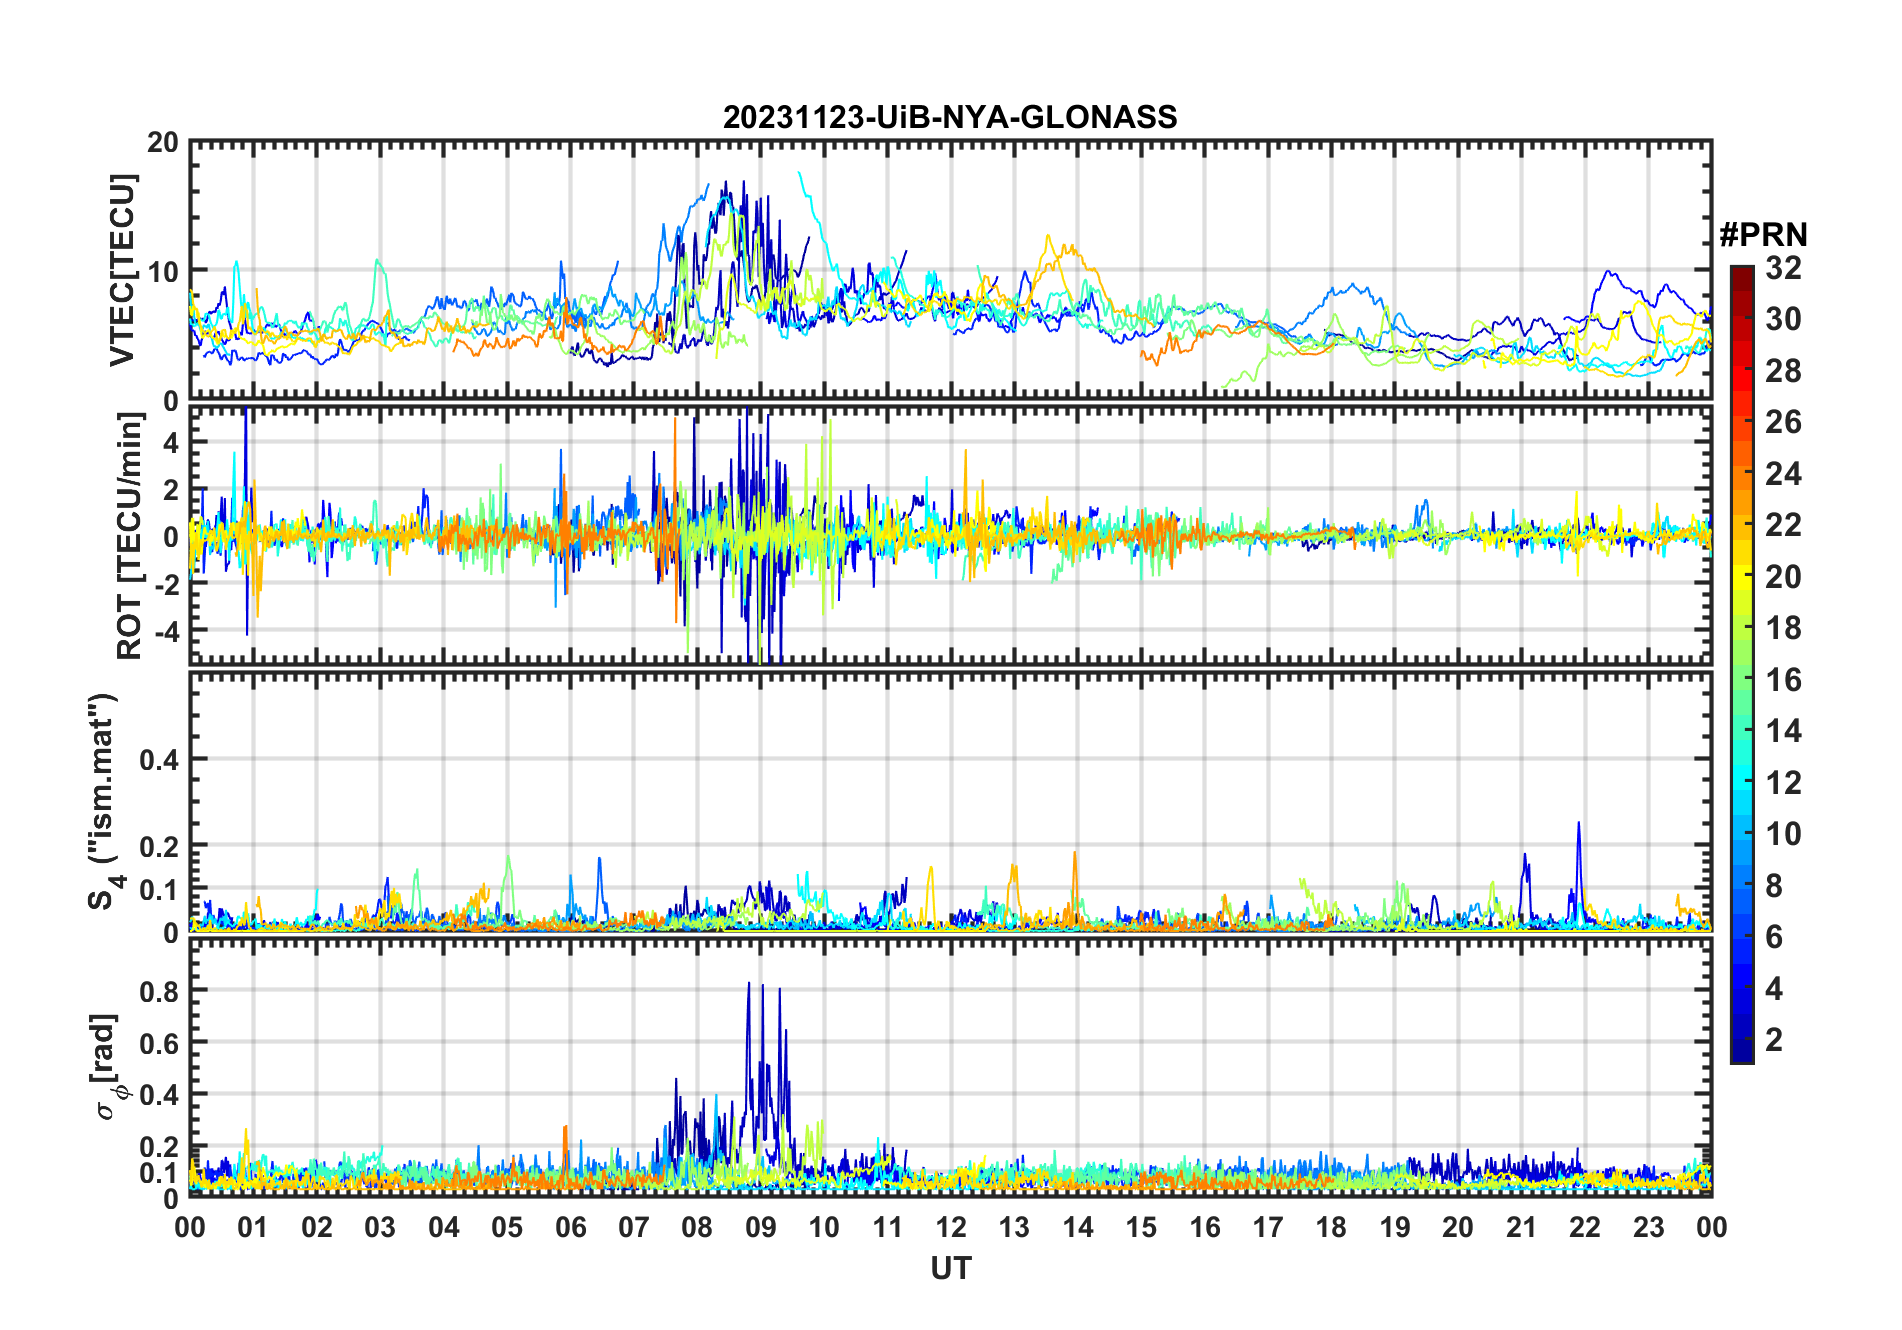
Task: Click the 0.8 tick on σφ axis
Action: point(159,991)
